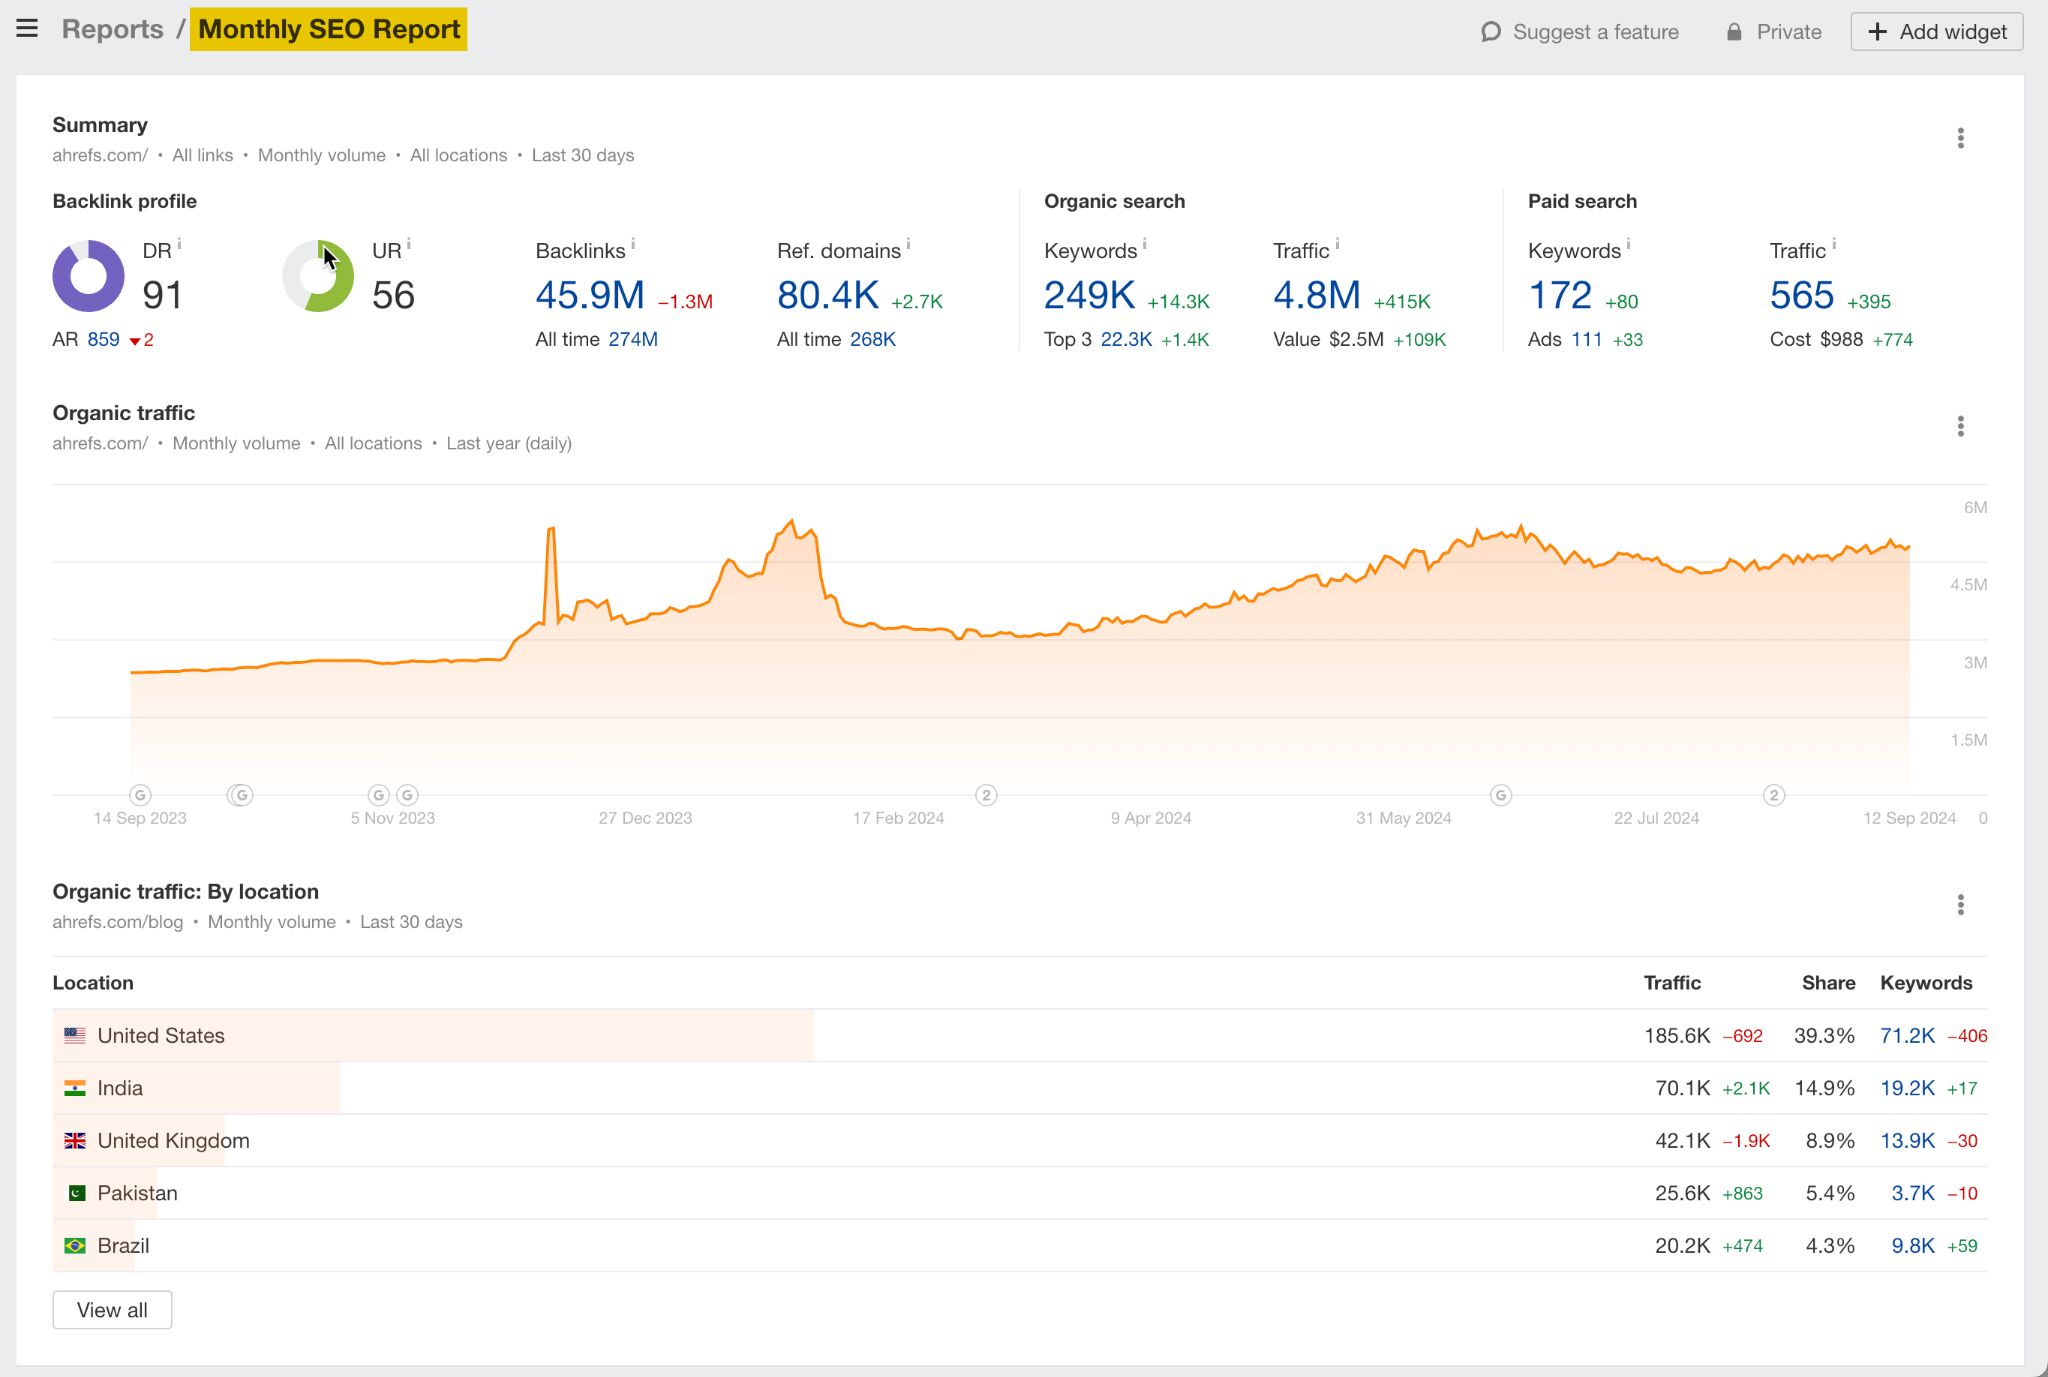Open the Reports breadcrumb
This screenshot has height=1377, width=2048.
pos(111,28)
